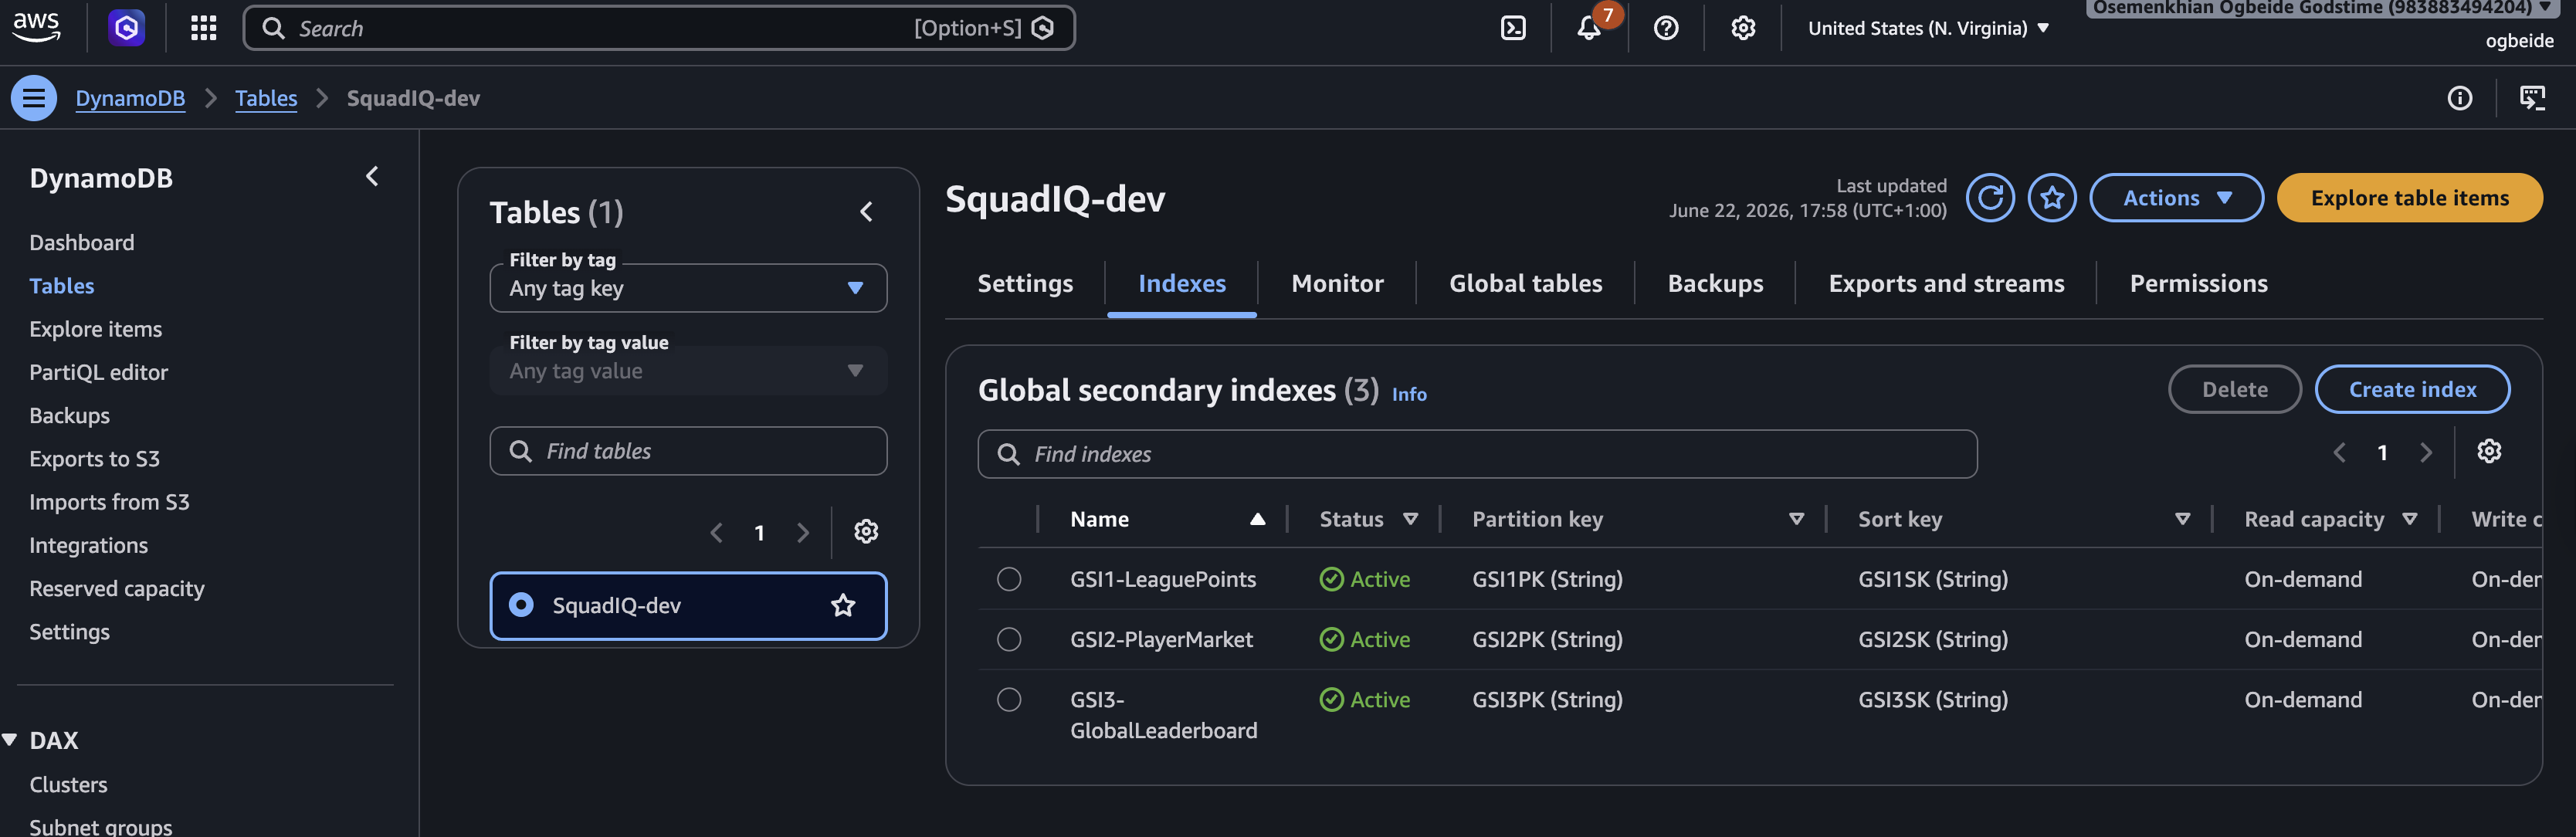Open index table preferences gear

click(x=2489, y=451)
